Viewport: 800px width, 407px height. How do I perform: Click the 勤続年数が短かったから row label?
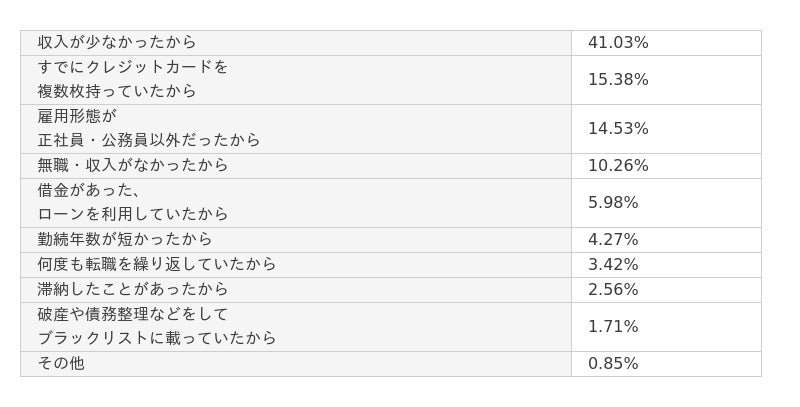pyautogui.click(x=125, y=240)
